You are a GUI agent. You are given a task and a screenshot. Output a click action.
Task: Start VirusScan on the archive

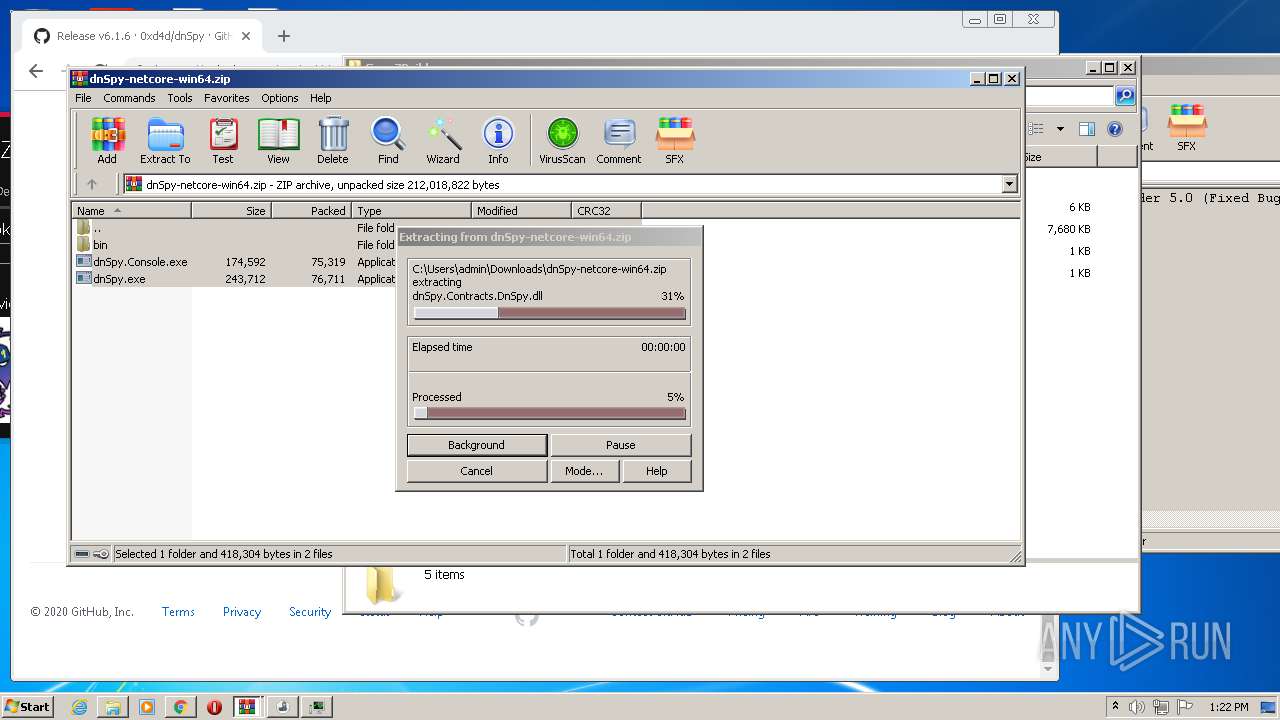pos(562,140)
